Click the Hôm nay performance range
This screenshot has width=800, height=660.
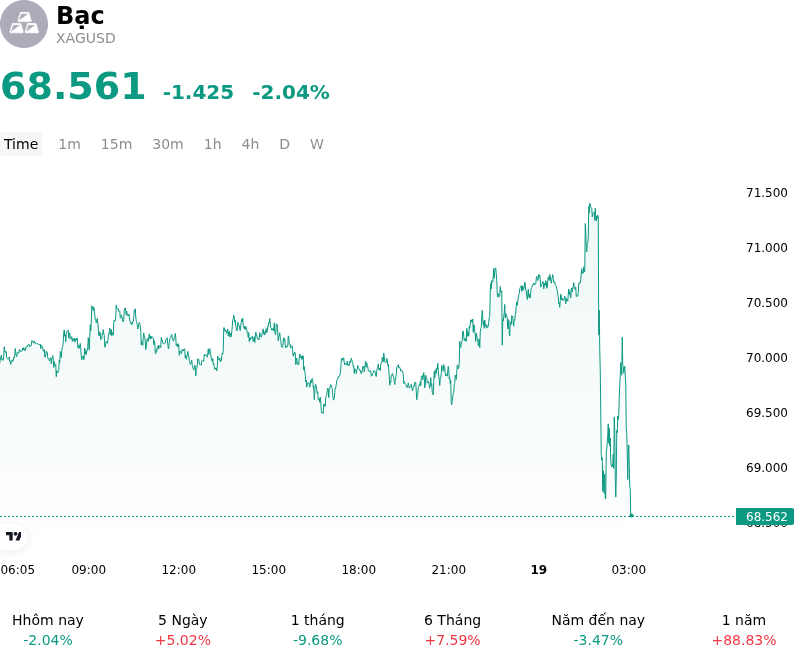(48, 630)
